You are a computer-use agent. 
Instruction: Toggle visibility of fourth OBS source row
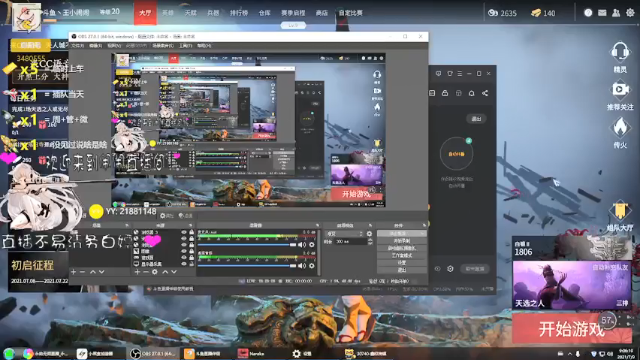pyautogui.click(x=184, y=251)
